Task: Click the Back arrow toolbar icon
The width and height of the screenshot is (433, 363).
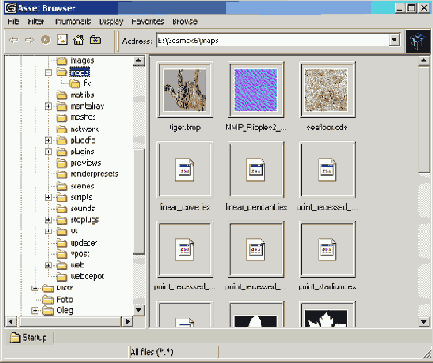Action: [14, 40]
